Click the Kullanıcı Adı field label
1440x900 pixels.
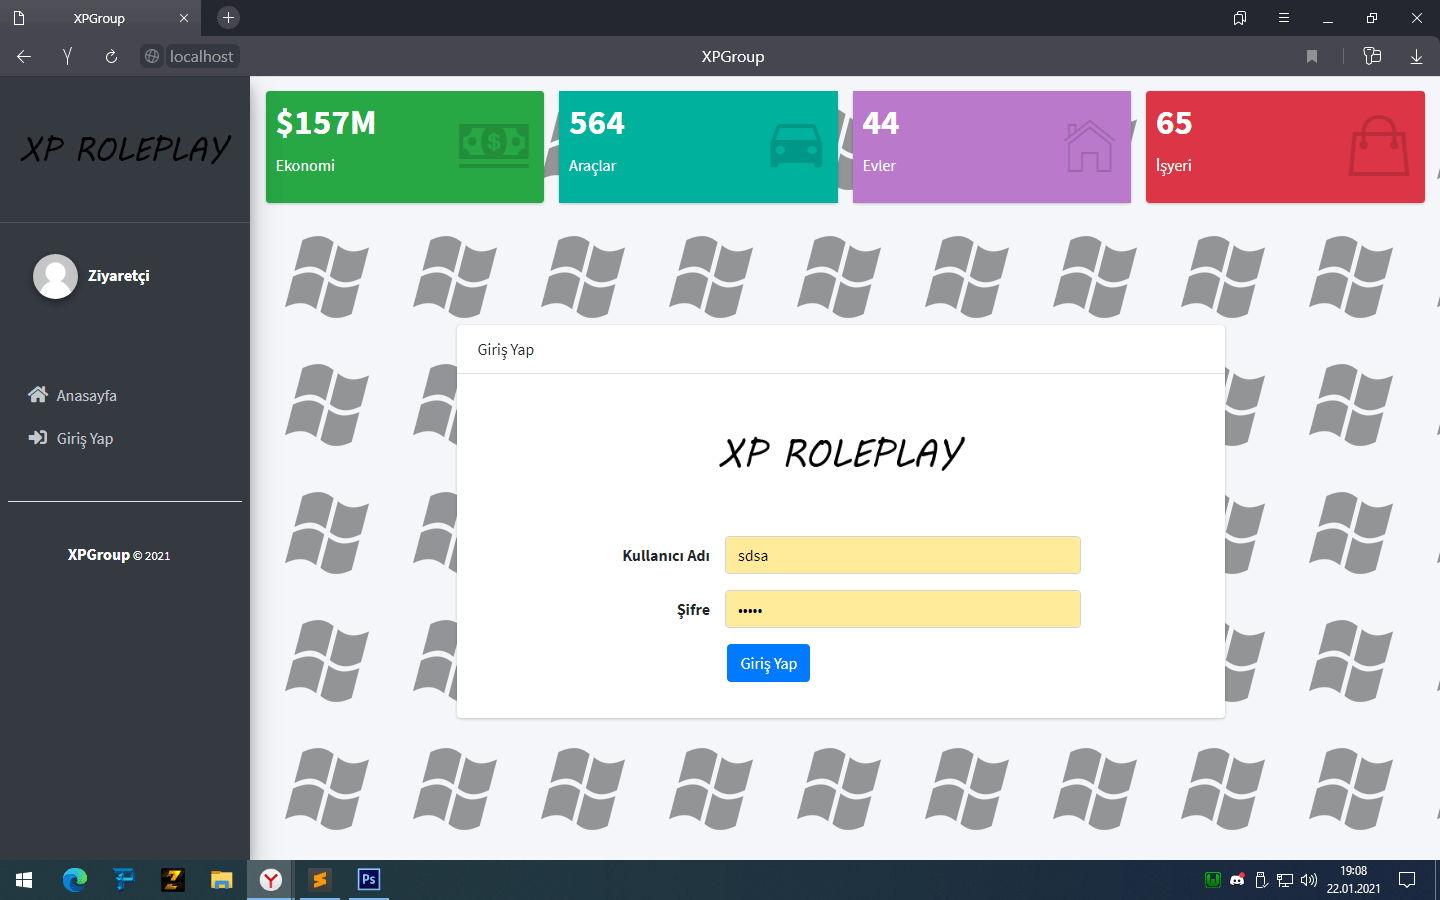pos(666,556)
